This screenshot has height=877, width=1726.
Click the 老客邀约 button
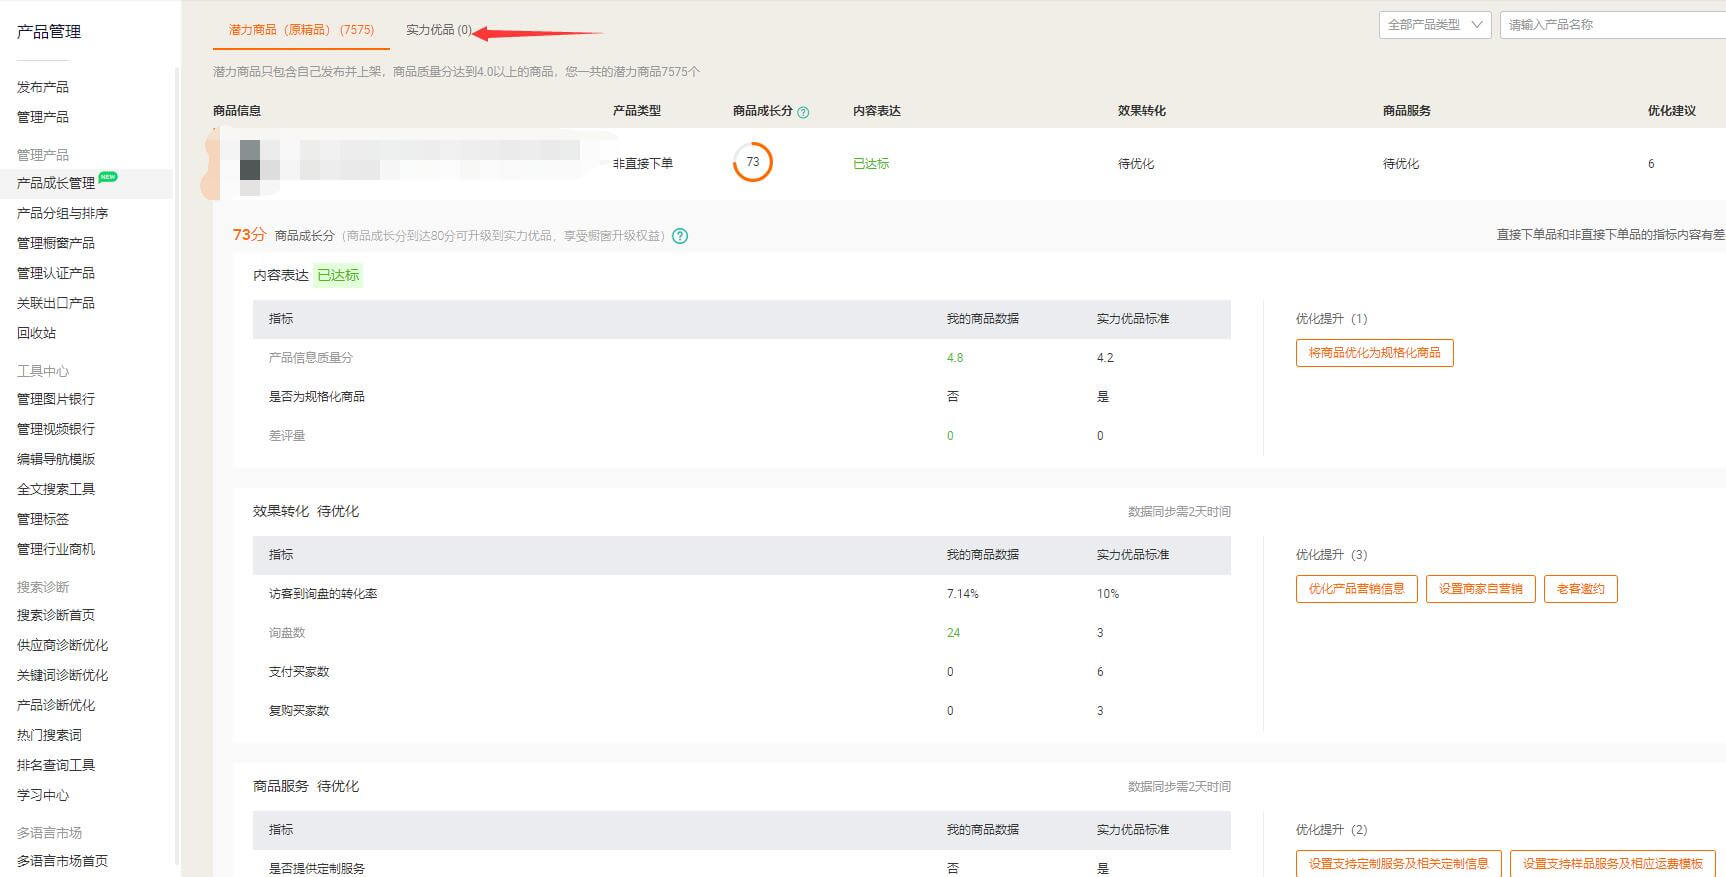point(1580,589)
